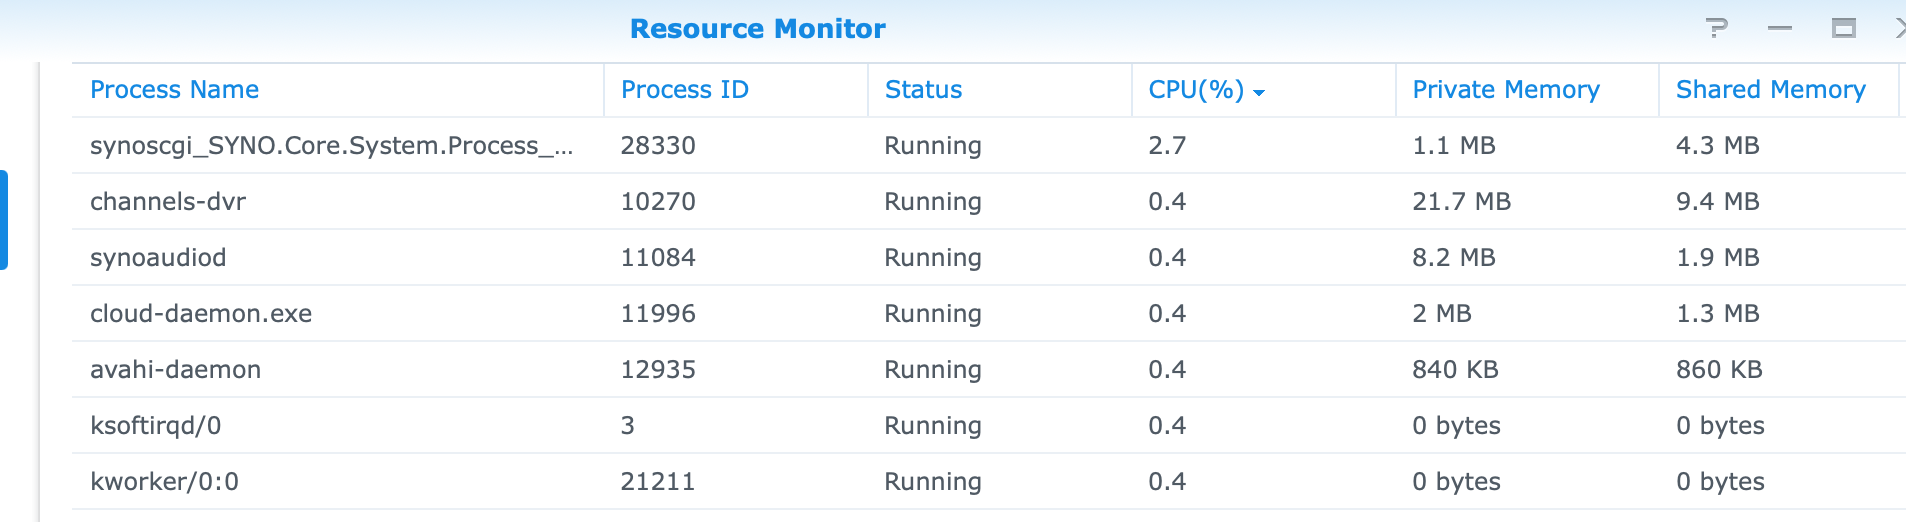Select the channels-dvr process row
This screenshot has height=522, width=1906.
pos(168,202)
